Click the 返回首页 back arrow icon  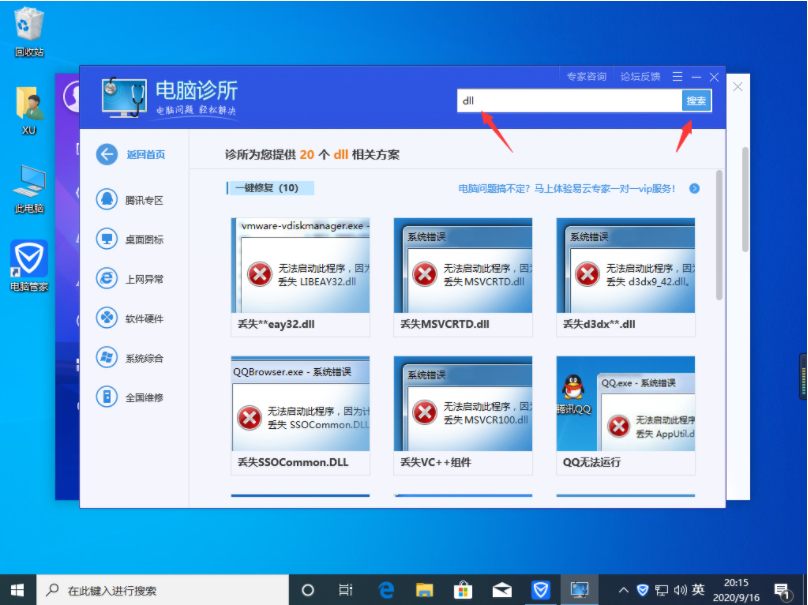106,155
